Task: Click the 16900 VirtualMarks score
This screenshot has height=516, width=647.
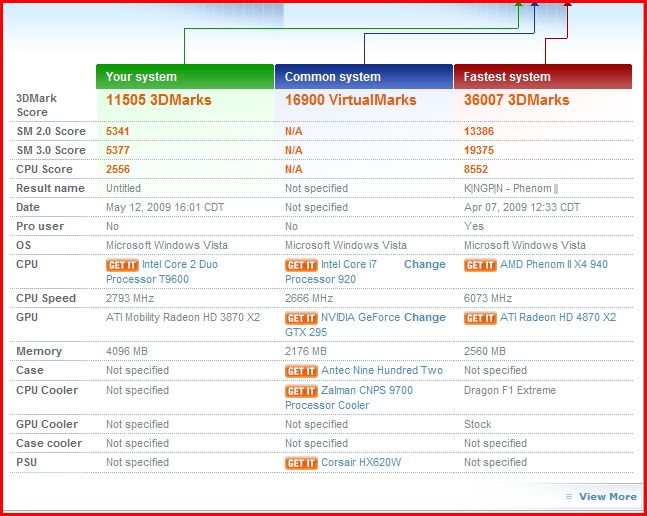Action: 351,100
